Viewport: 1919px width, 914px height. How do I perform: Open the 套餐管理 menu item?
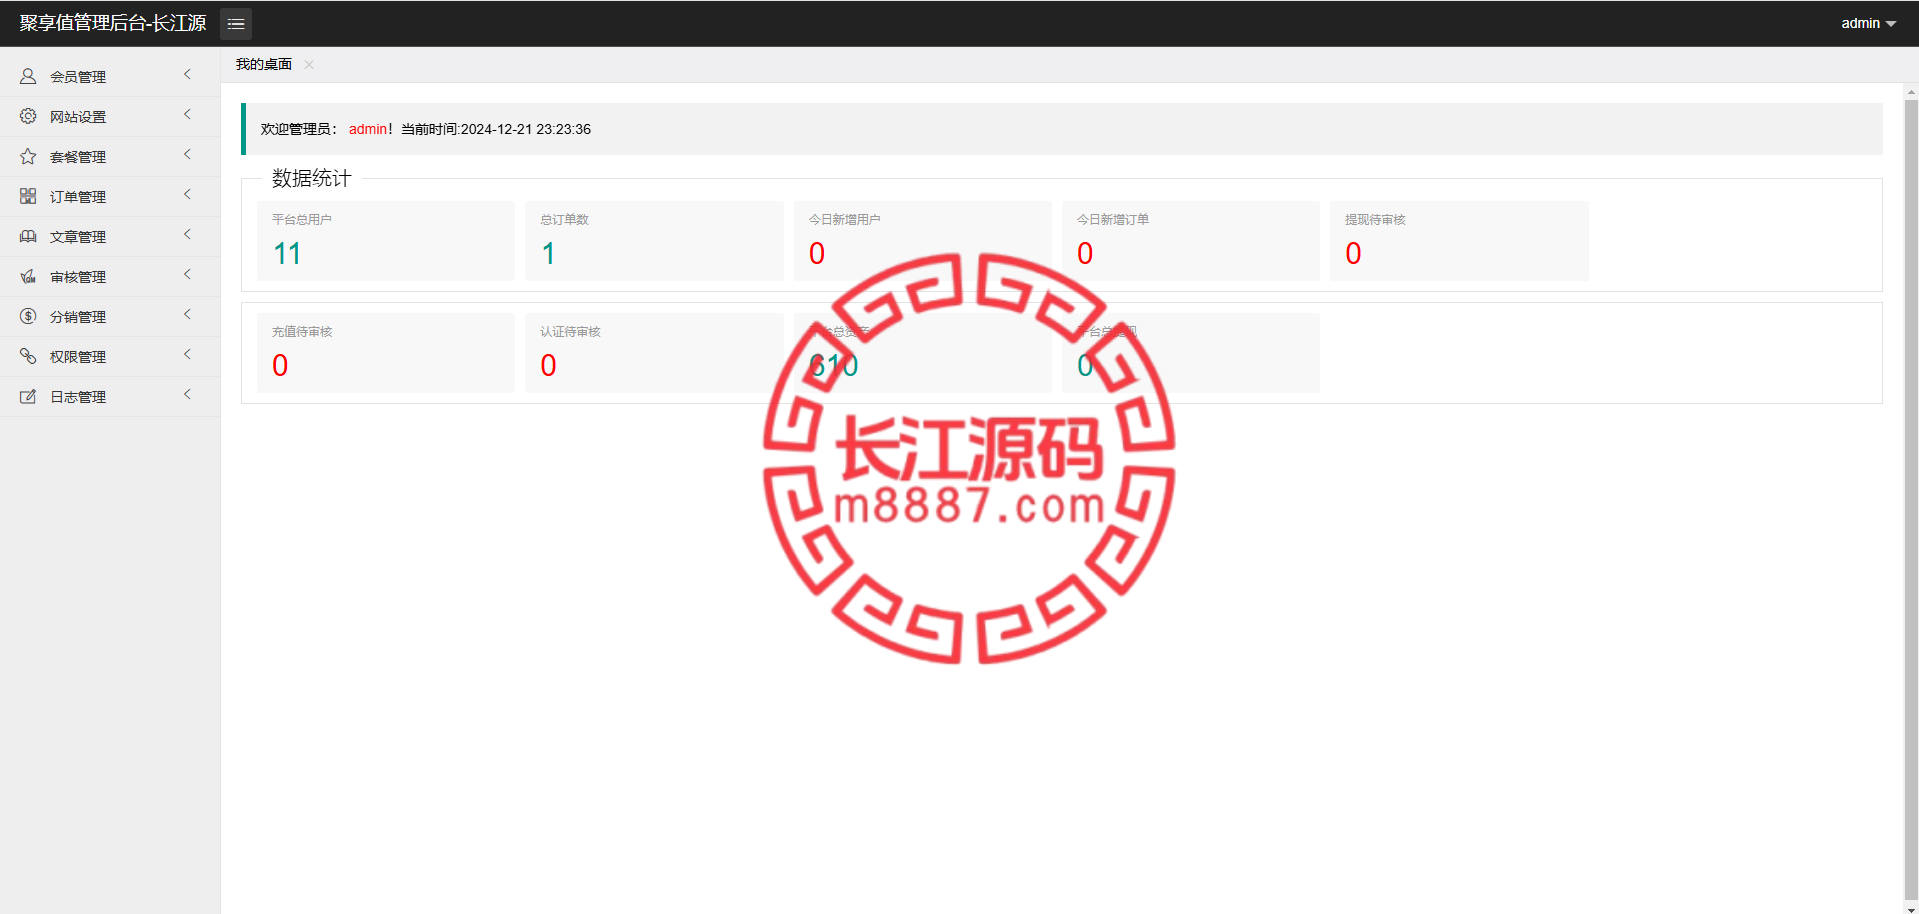(110, 156)
